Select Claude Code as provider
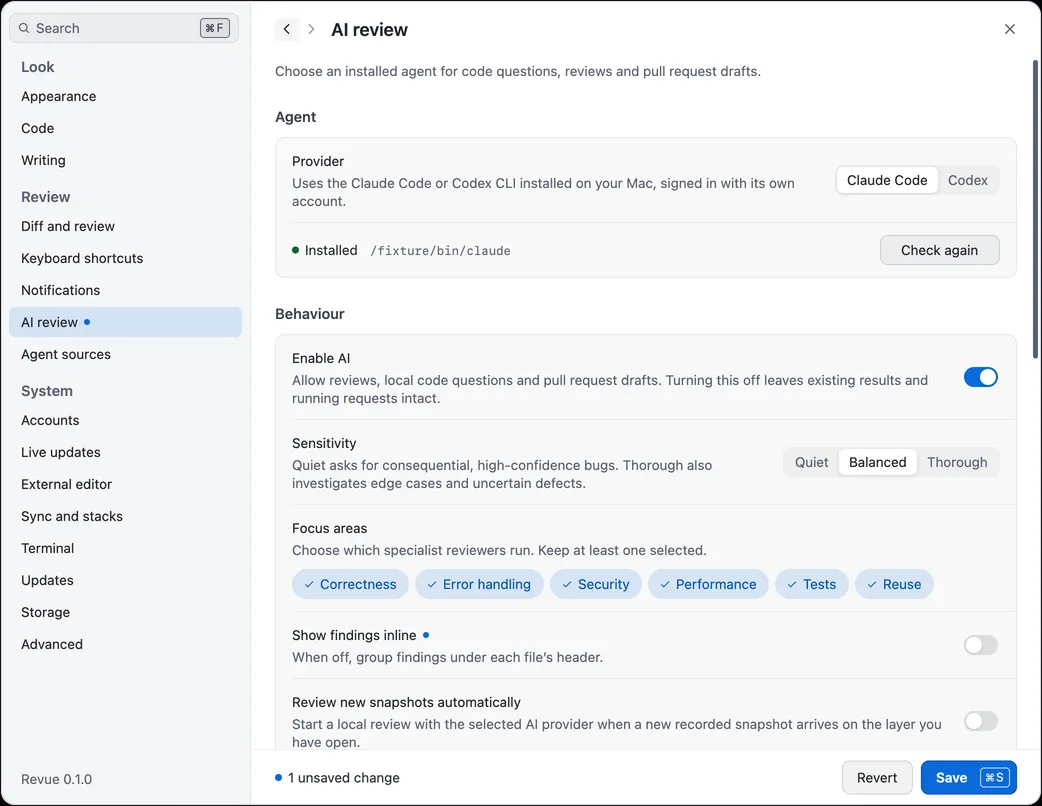The image size is (1042, 806). 886,180
